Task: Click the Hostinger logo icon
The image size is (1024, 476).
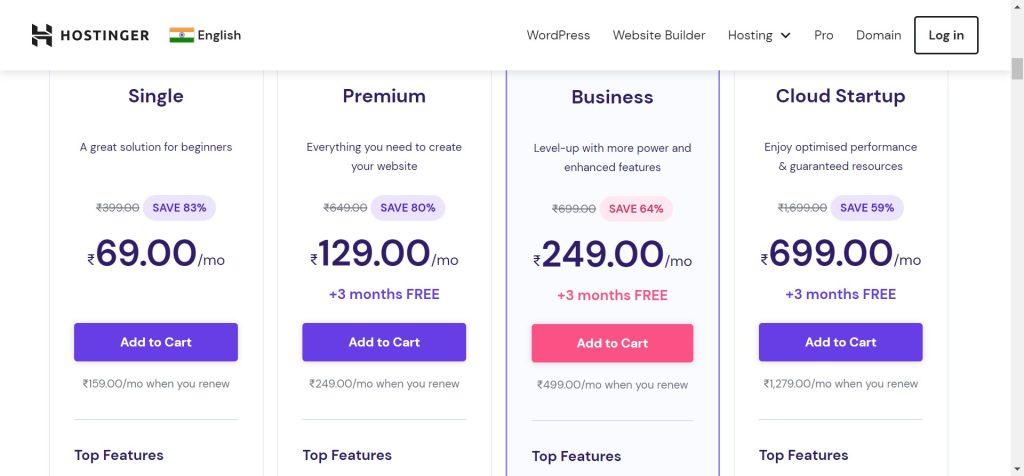Action: pyautogui.click(x=41, y=35)
